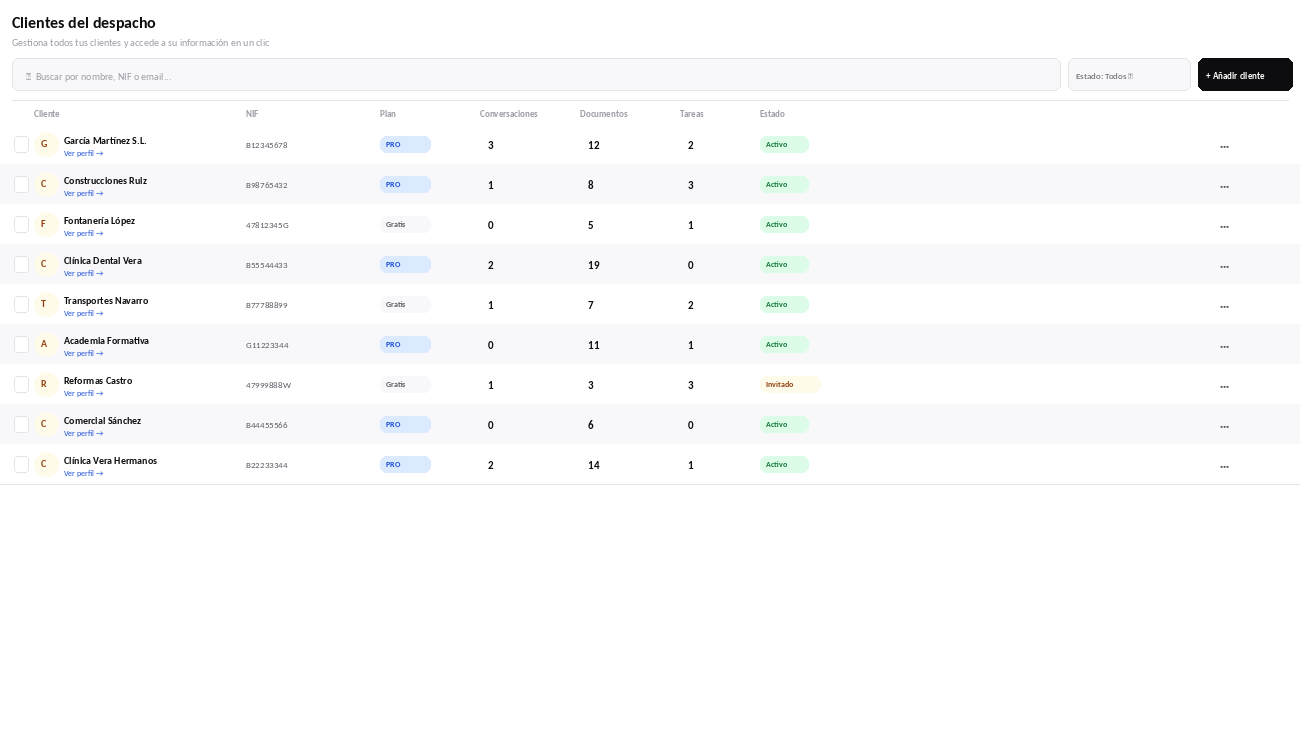
Task: Open more options for Academia Formativa
Action: coord(1224,346)
